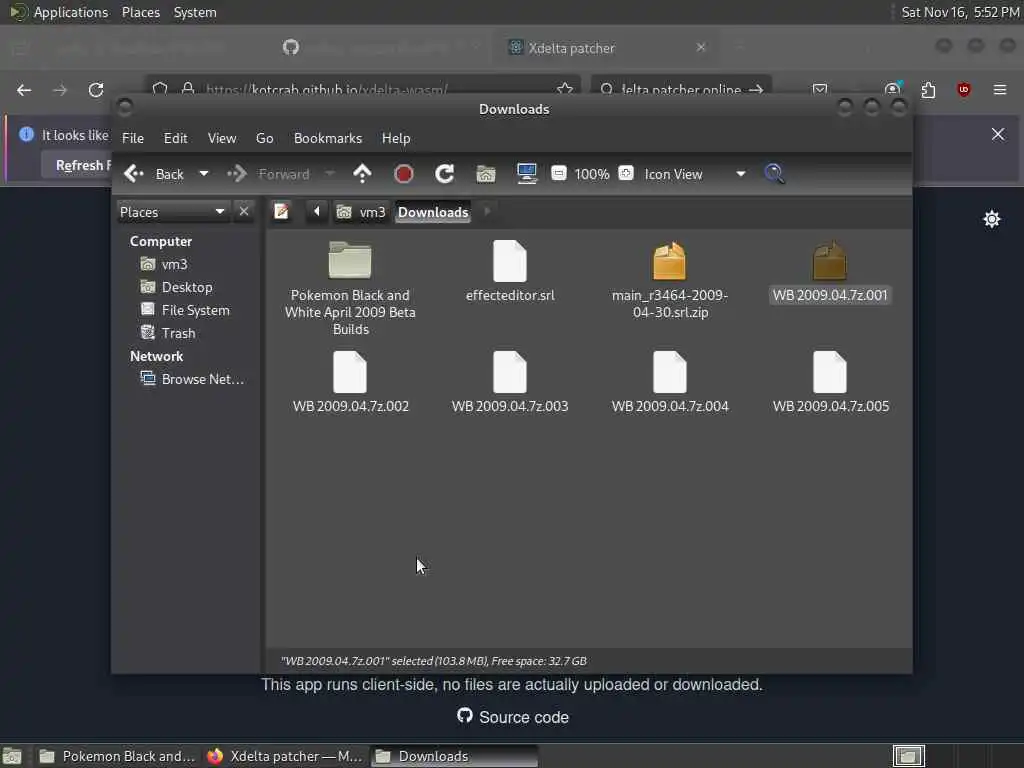This screenshot has width=1024, height=768.
Task: Toggle the page theme sun icon
Action: tap(991, 219)
